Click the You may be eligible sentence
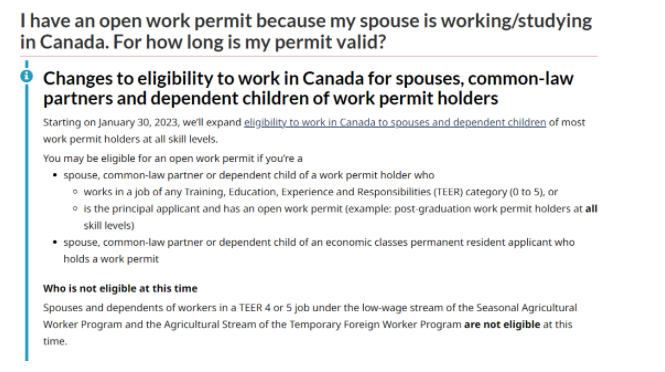 pyautogui.click(x=173, y=159)
